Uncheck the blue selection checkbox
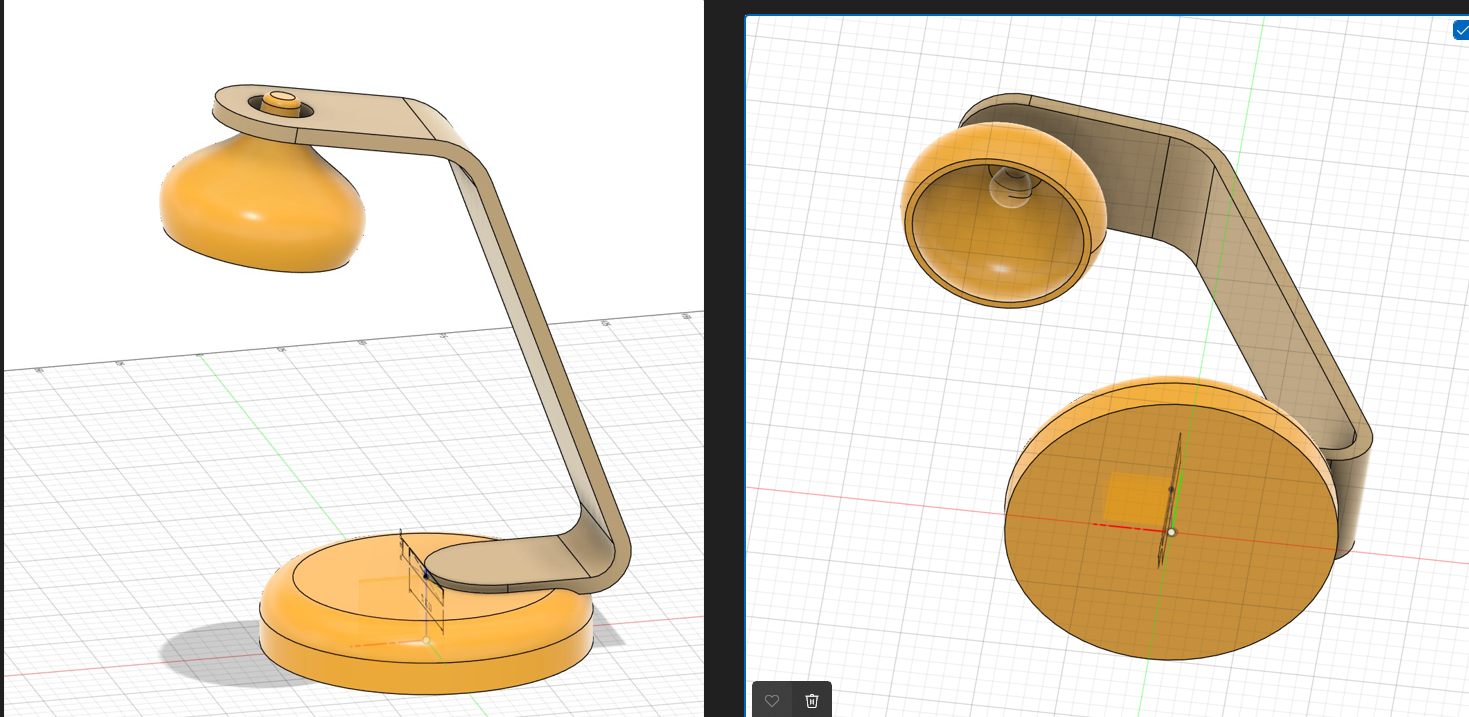Screen dimensions: 1469x717 point(1461,30)
